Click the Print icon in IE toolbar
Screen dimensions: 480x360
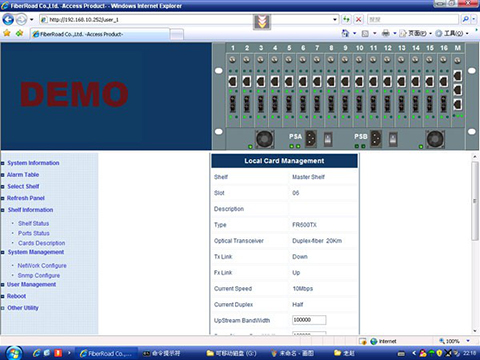point(386,33)
